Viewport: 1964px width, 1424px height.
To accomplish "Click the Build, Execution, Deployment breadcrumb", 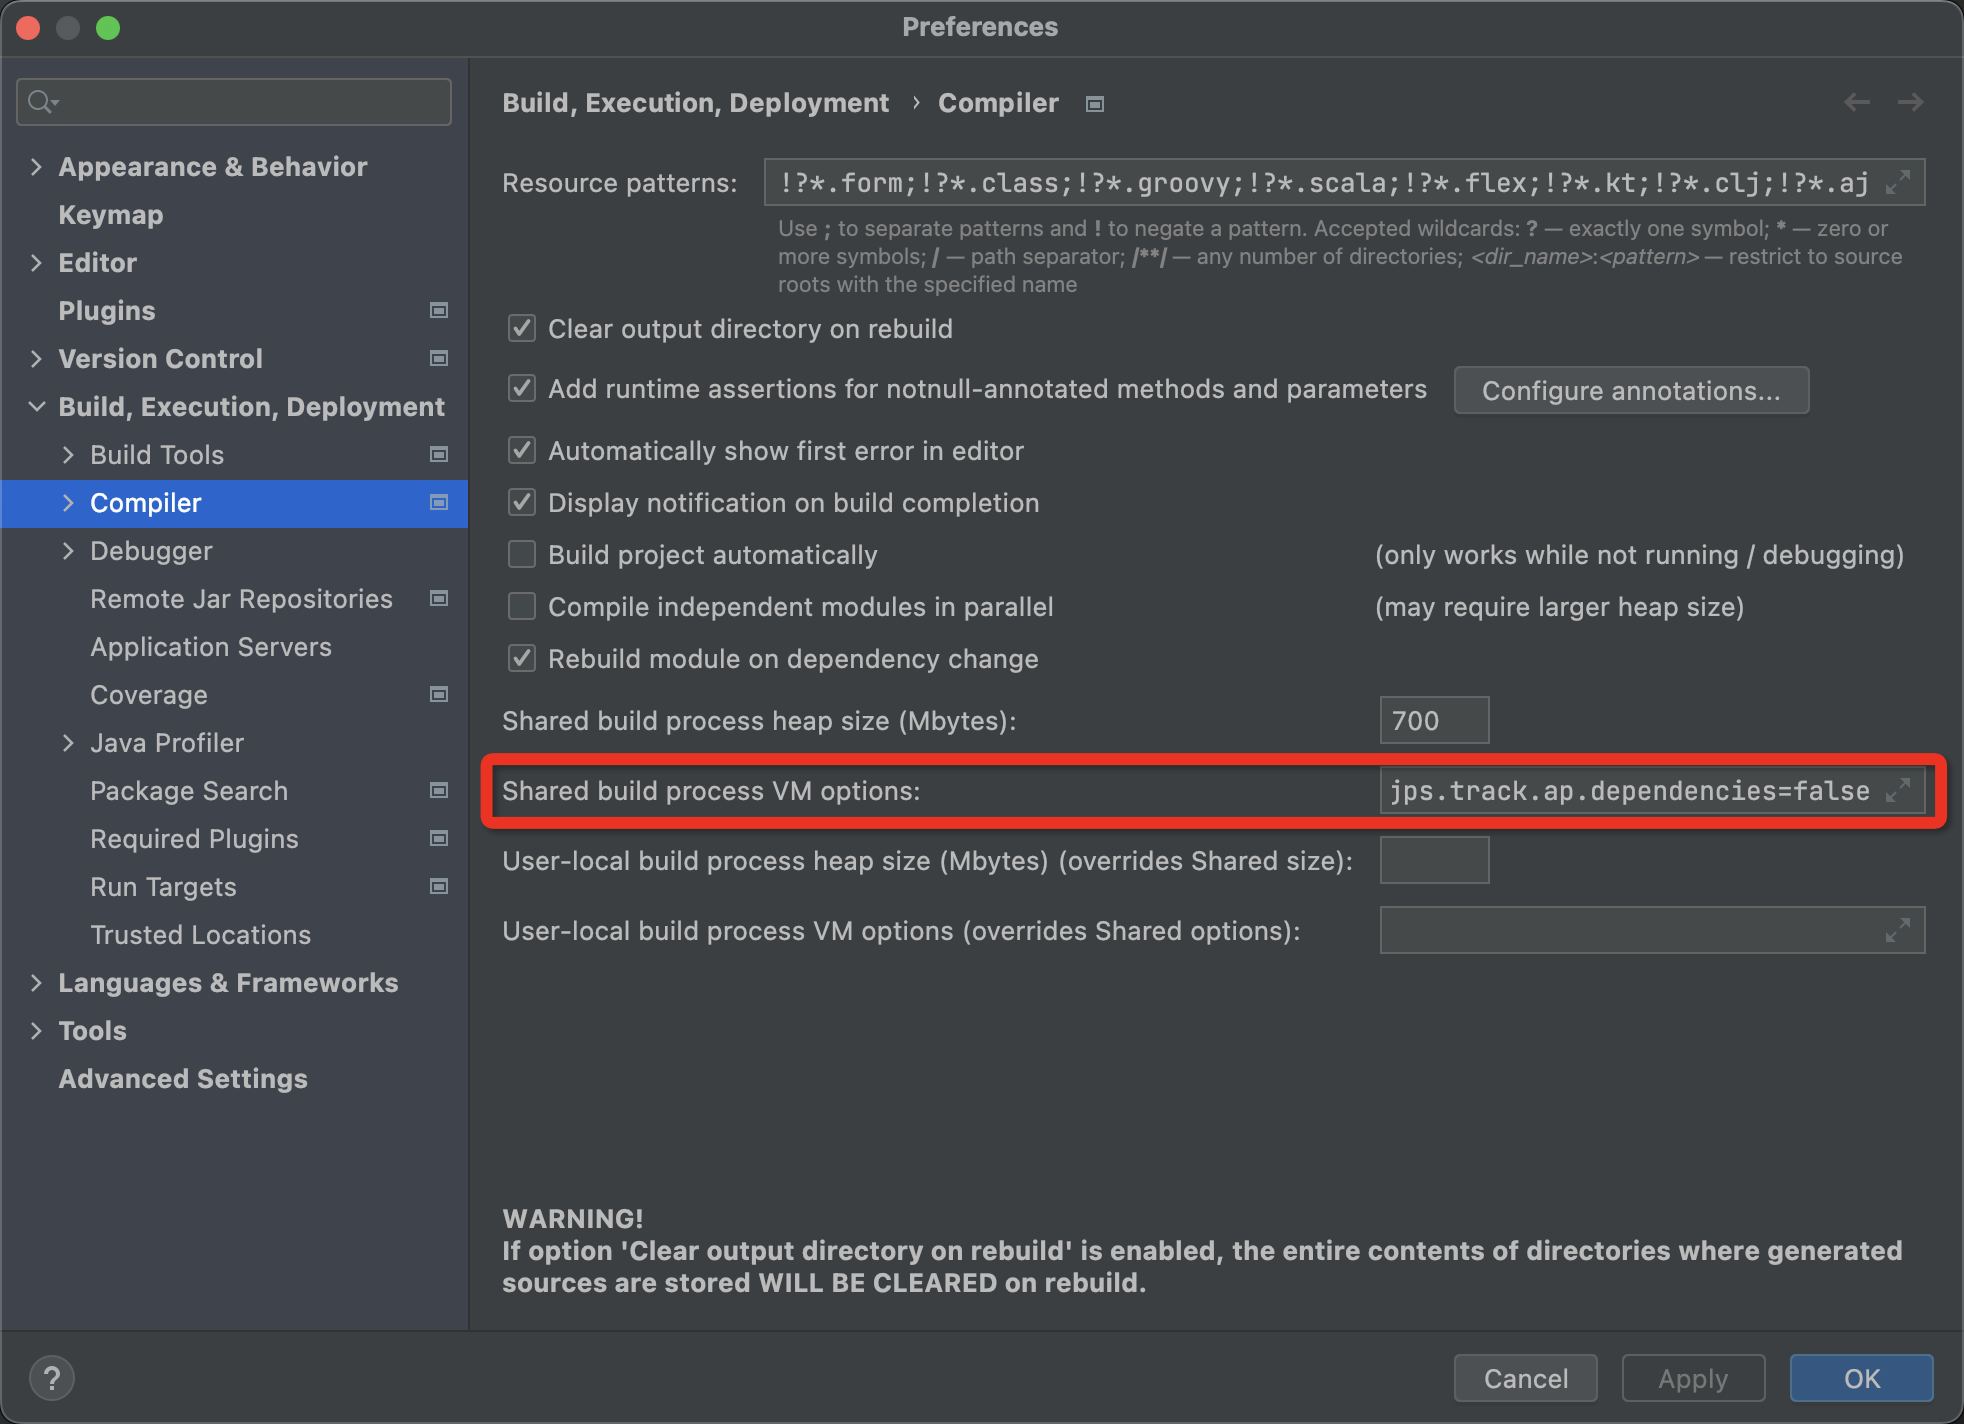I will (695, 103).
